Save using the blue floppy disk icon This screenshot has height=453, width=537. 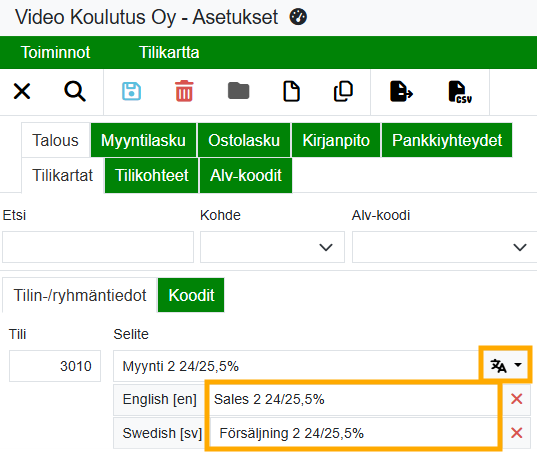tap(132, 91)
